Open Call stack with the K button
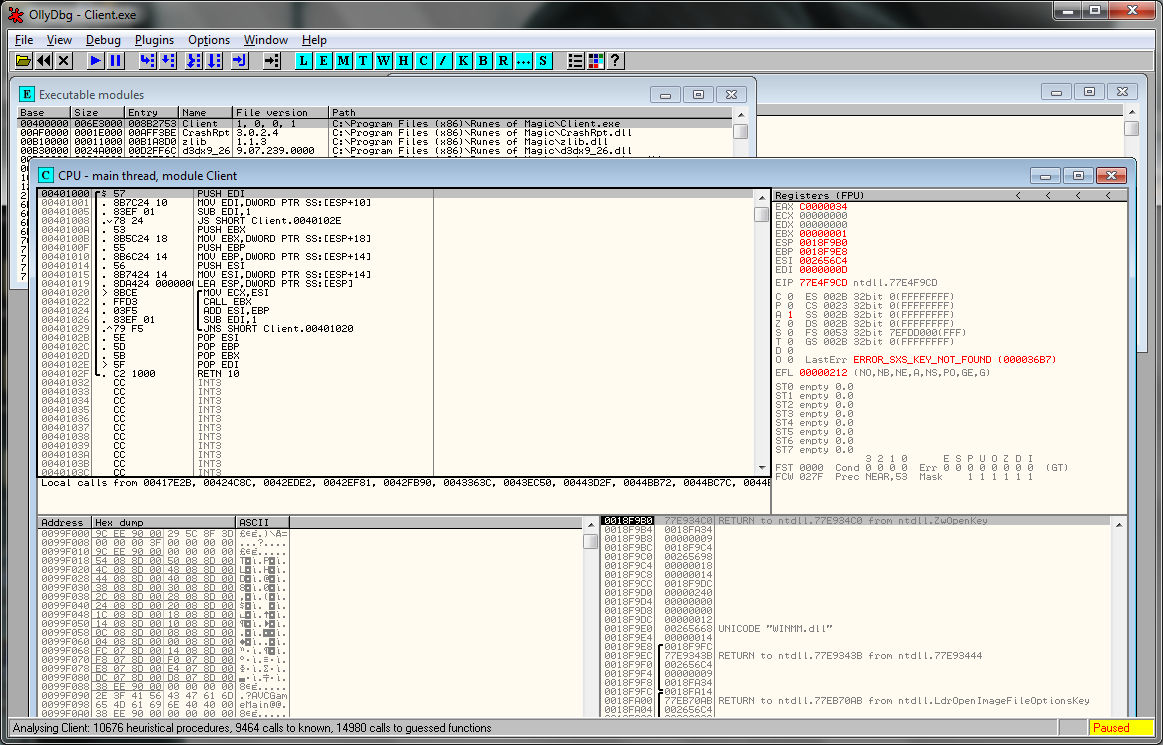The width and height of the screenshot is (1163, 745). point(463,61)
